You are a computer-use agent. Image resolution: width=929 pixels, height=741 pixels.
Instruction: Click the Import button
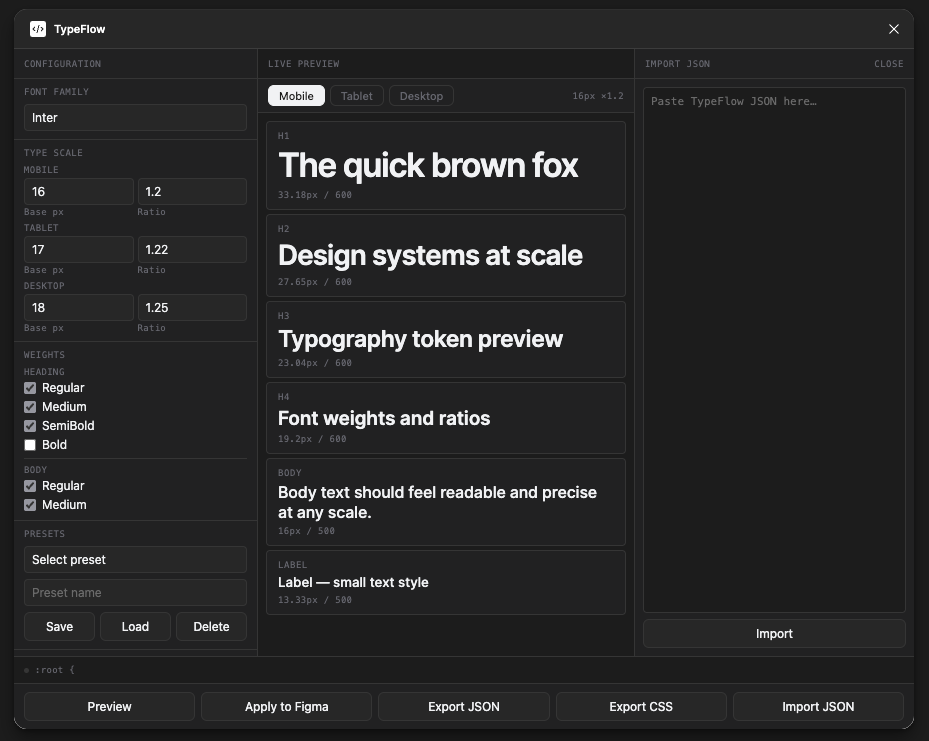point(774,634)
